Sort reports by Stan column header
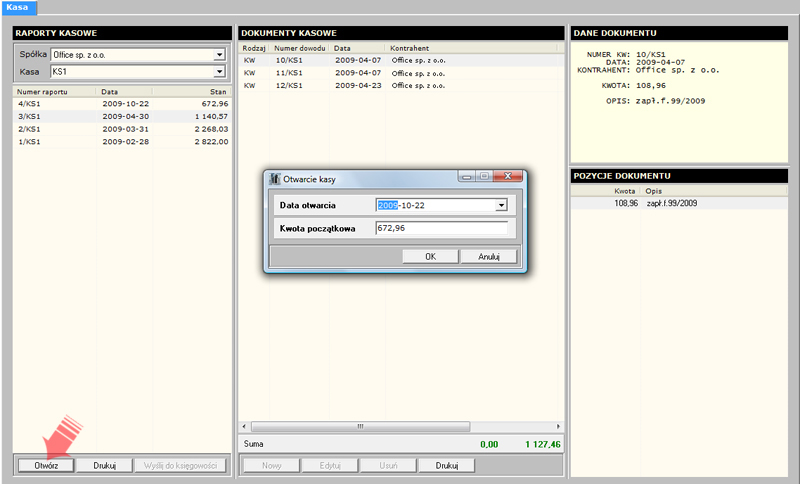Image resolution: width=800 pixels, height=484 pixels. [192, 92]
